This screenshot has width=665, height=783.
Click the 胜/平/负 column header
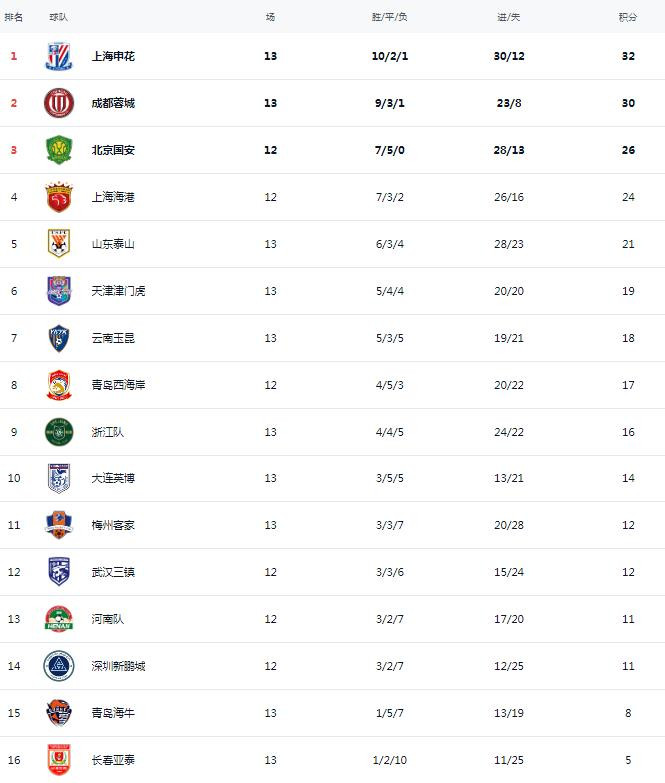pos(389,17)
